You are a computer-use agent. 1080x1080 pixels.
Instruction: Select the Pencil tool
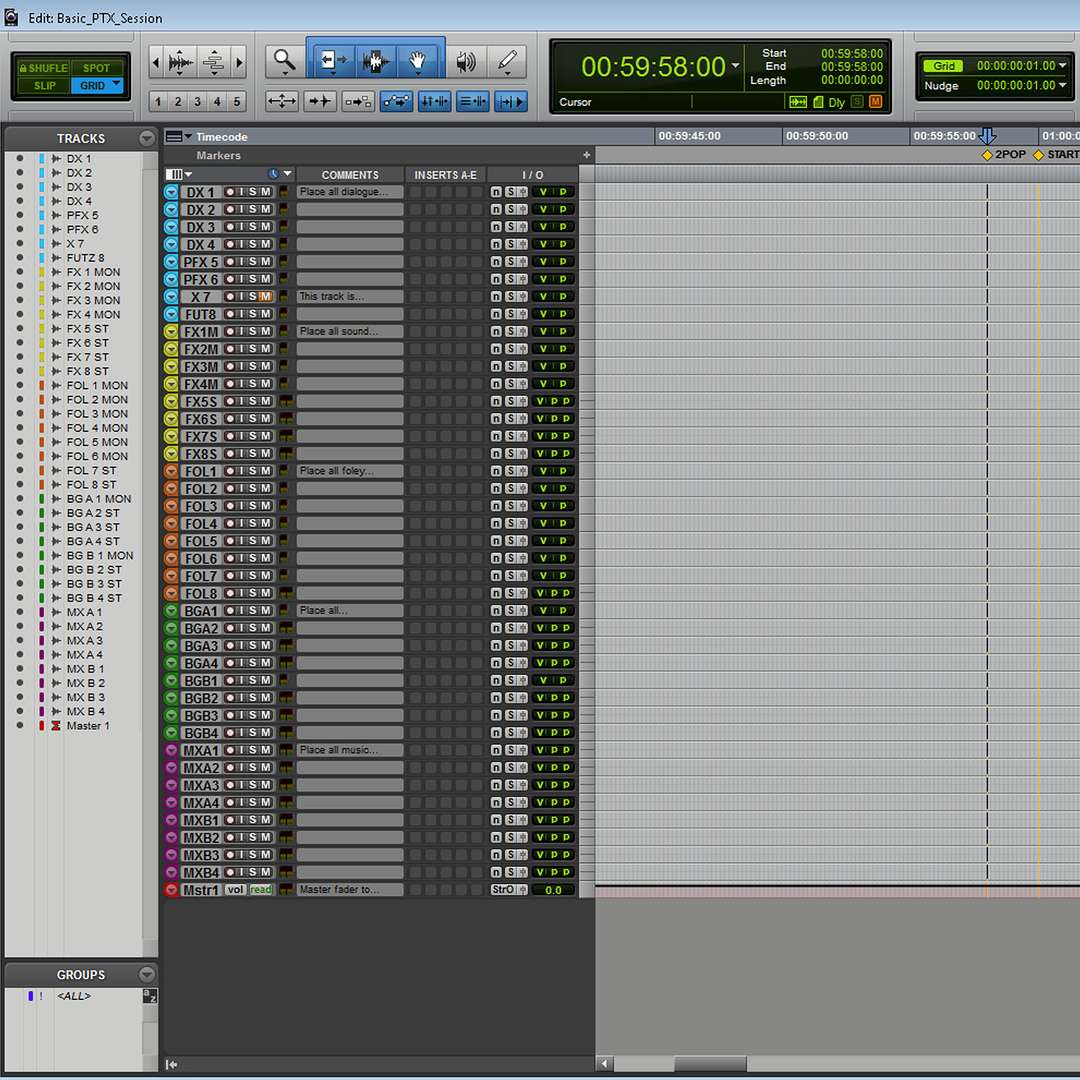coord(507,61)
